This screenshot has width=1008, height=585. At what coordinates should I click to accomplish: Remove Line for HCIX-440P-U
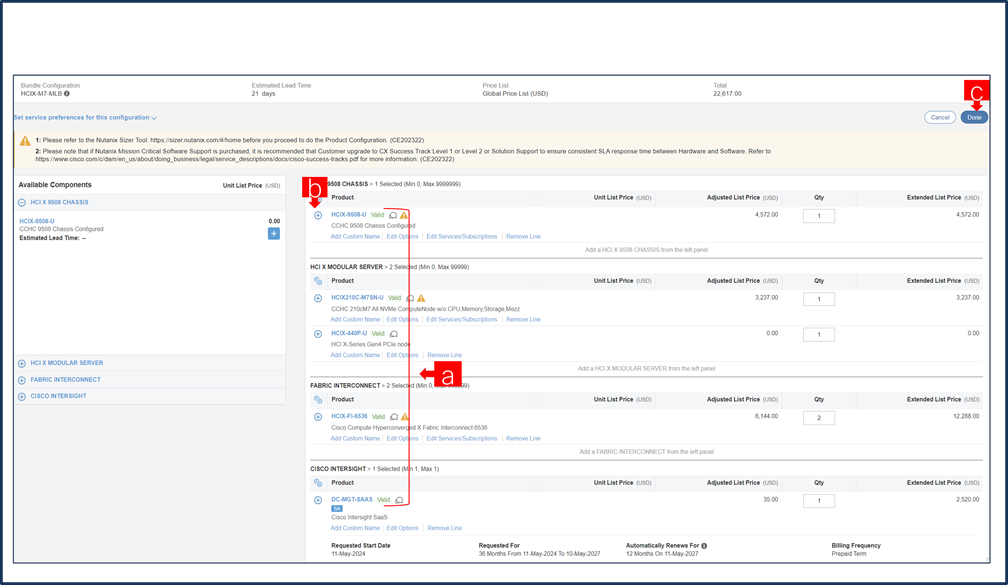tap(445, 356)
